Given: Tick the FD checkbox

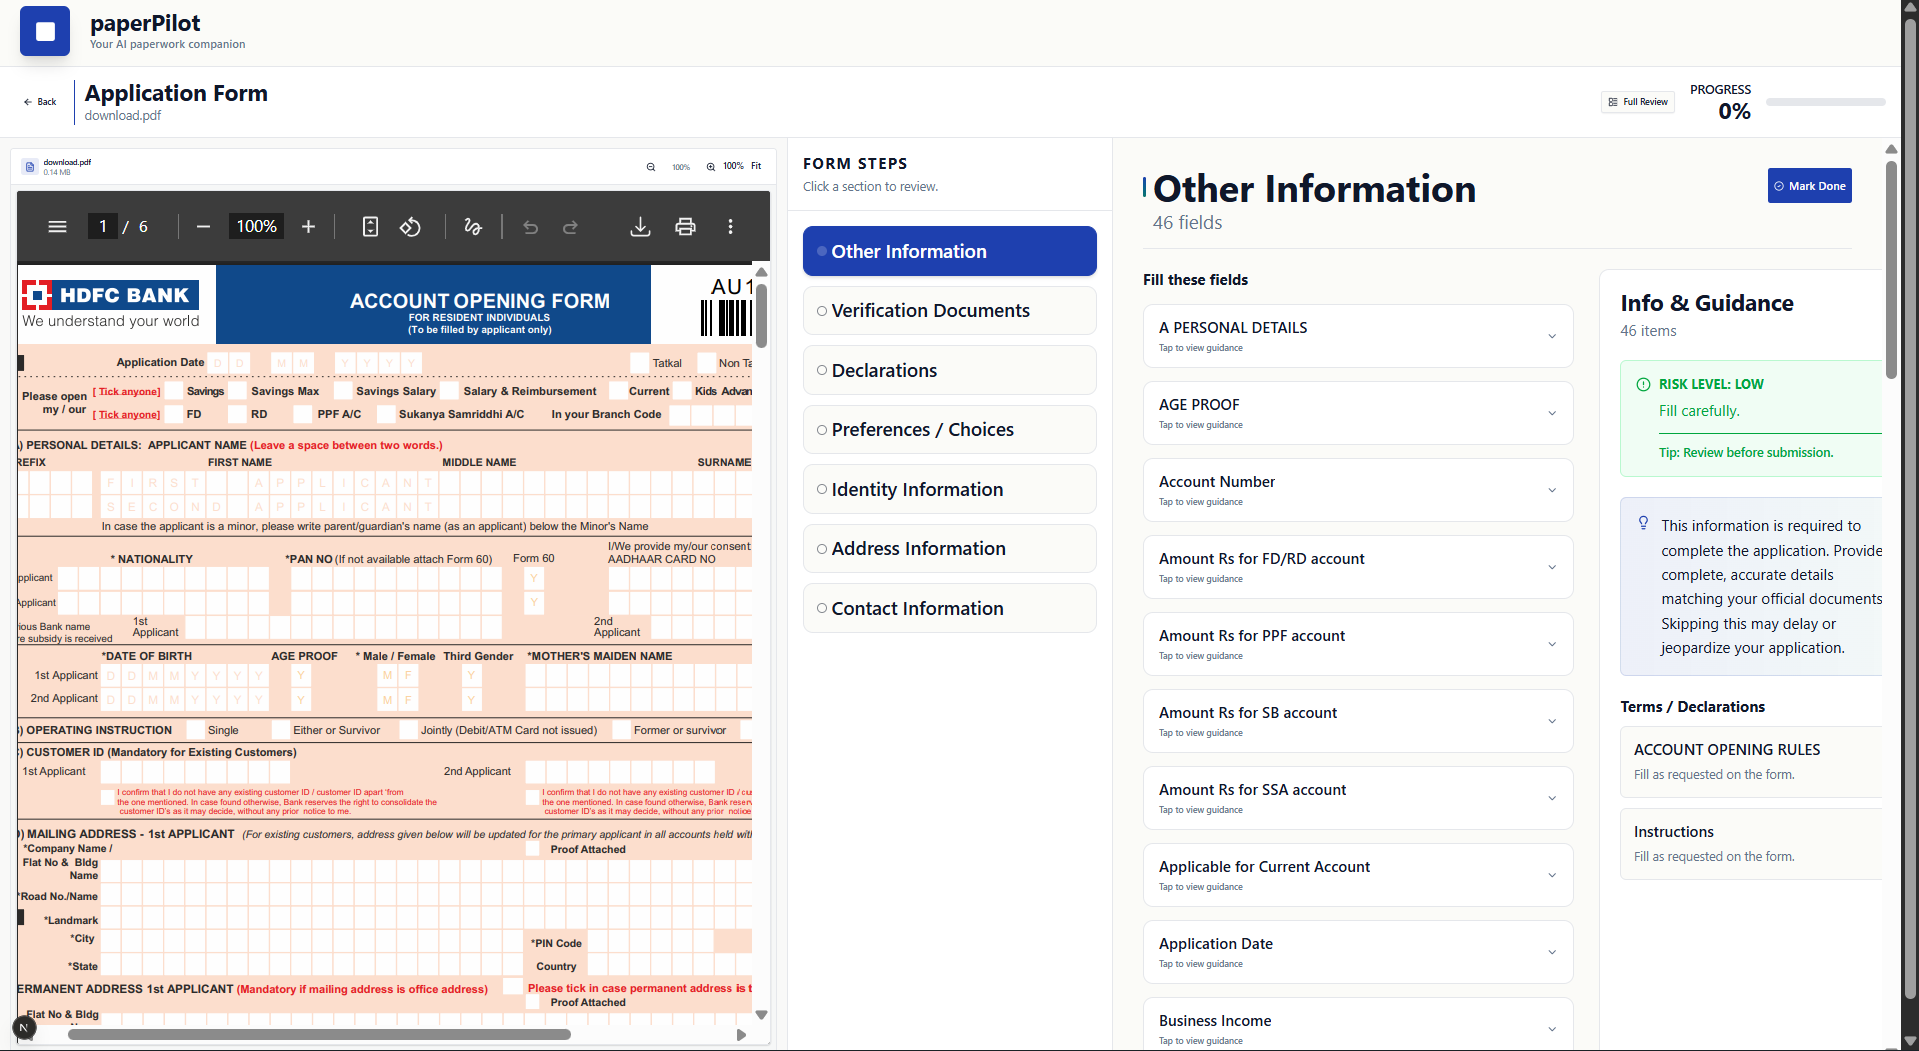Looking at the screenshot, I should (x=175, y=414).
